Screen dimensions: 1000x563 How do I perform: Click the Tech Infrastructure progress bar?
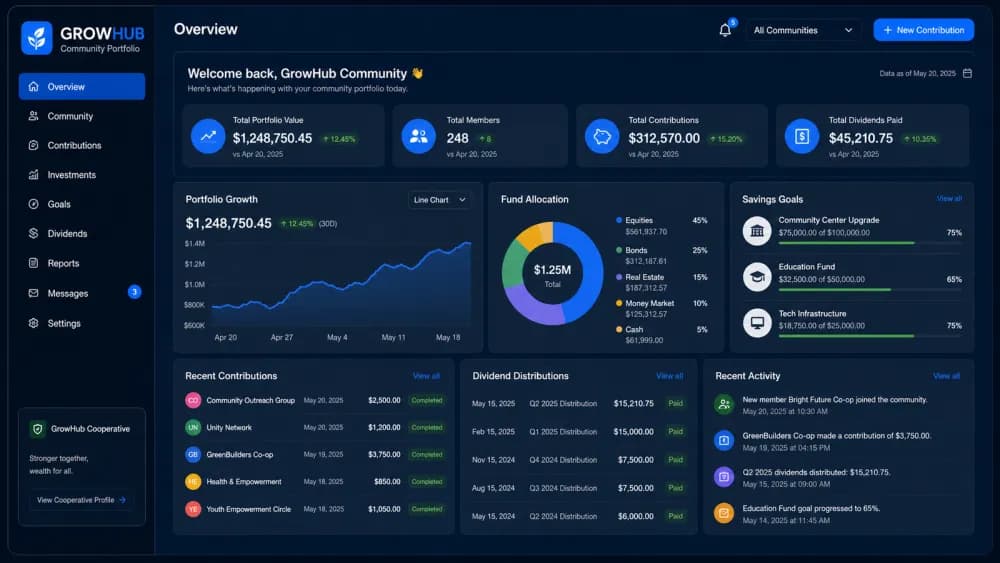tap(870, 336)
